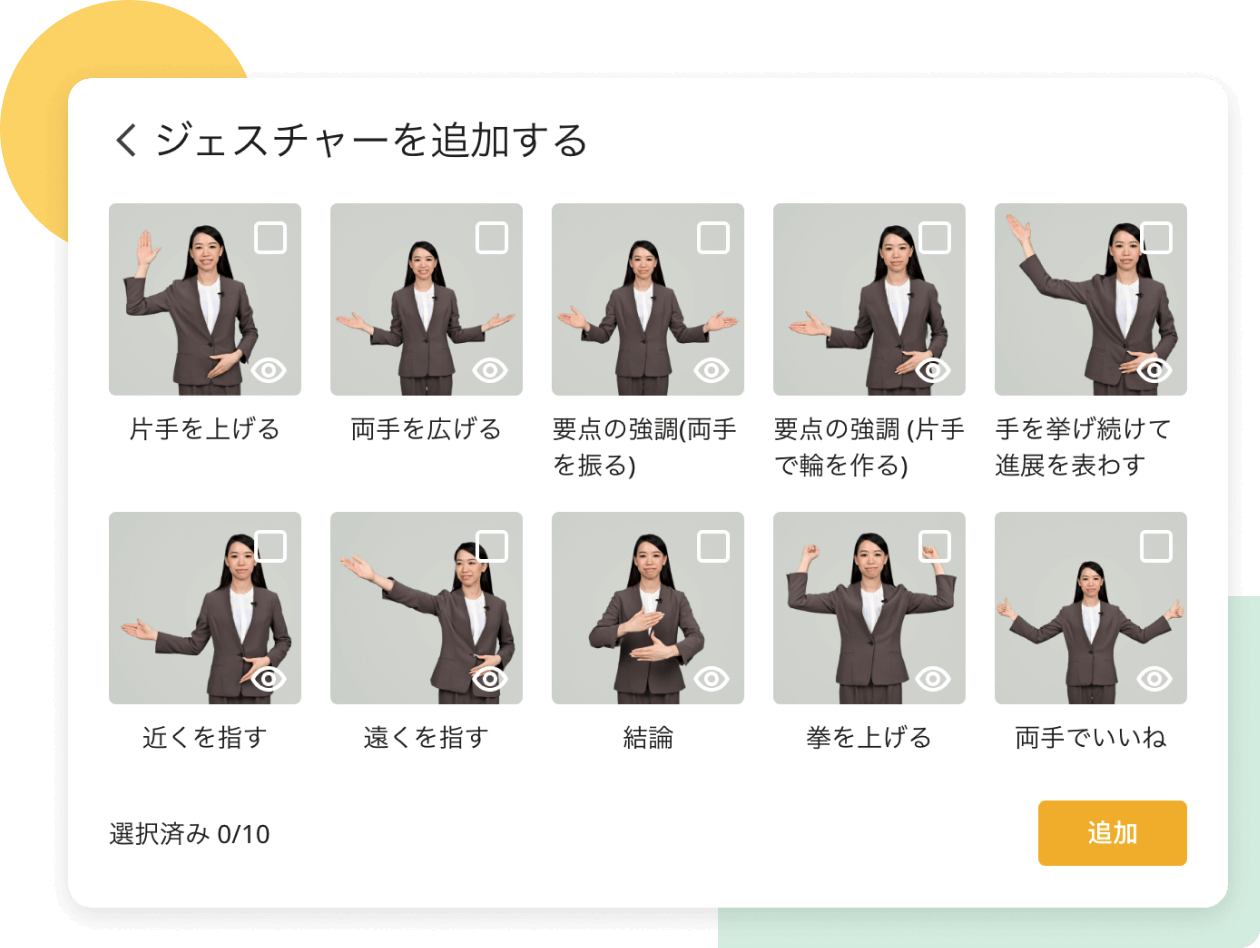The image size is (1260, 948).
Task: Preview the 要点の強調(両手を振る) gesture with its eye icon
Action: pyautogui.click(x=712, y=371)
